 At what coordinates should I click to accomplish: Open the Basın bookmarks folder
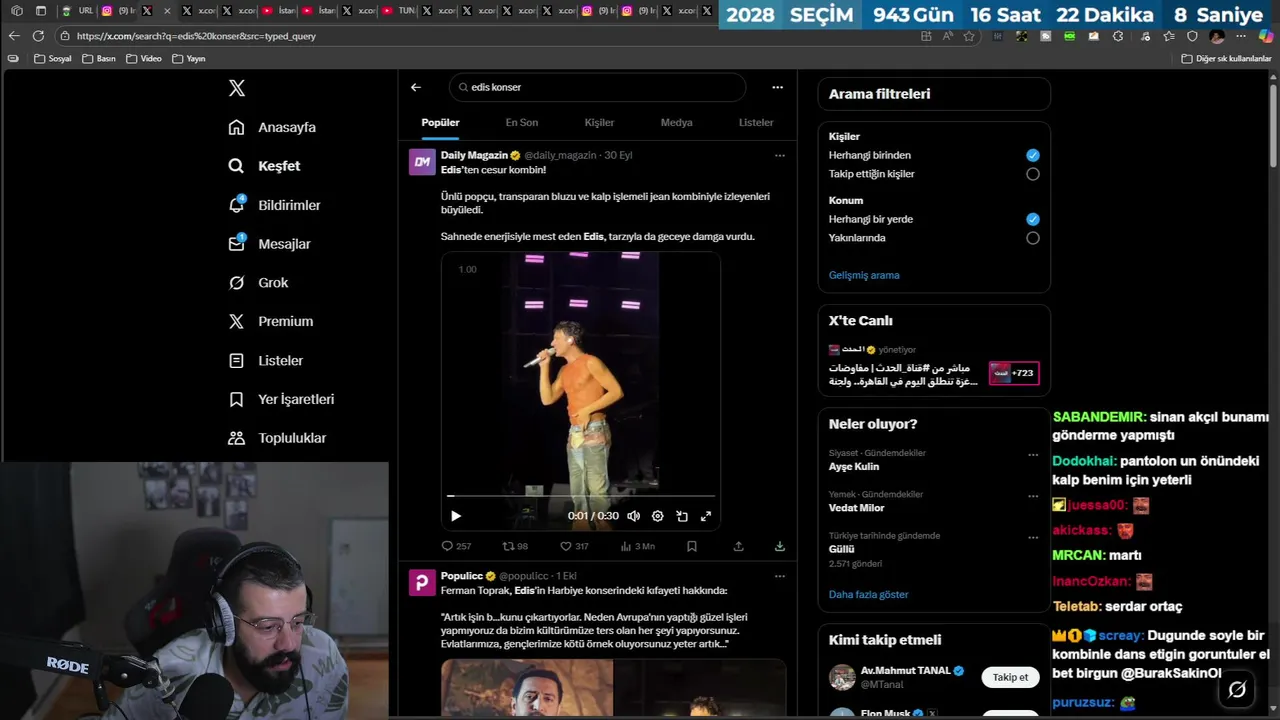(x=99, y=59)
